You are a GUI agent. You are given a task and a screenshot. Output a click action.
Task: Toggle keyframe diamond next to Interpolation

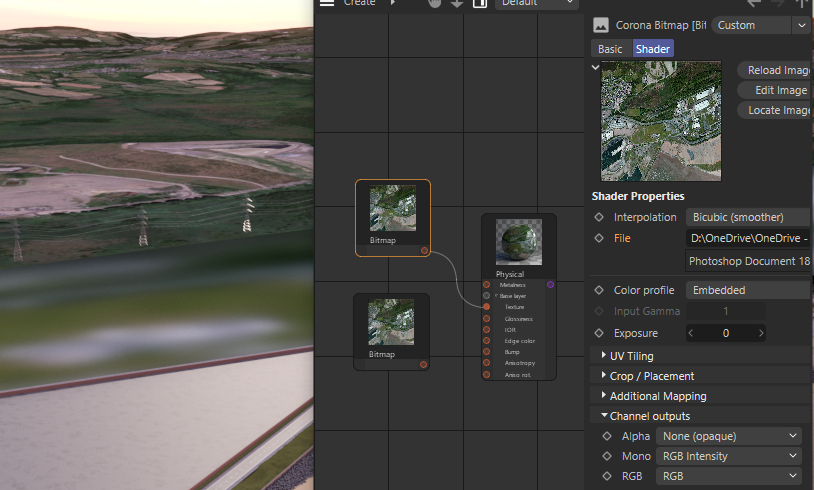coord(599,217)
